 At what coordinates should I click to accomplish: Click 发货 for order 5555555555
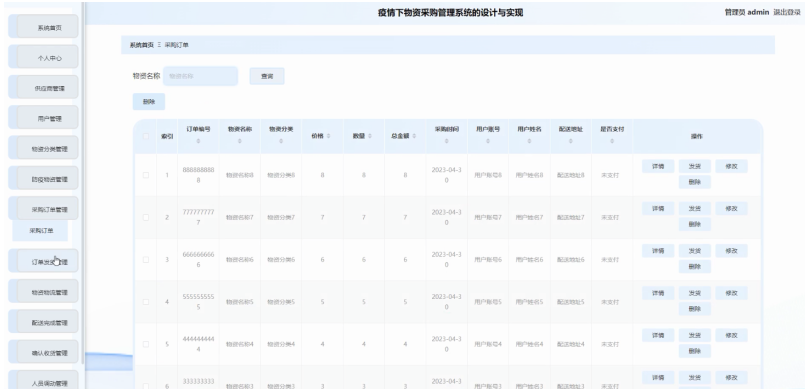click(x=695, y=293)
